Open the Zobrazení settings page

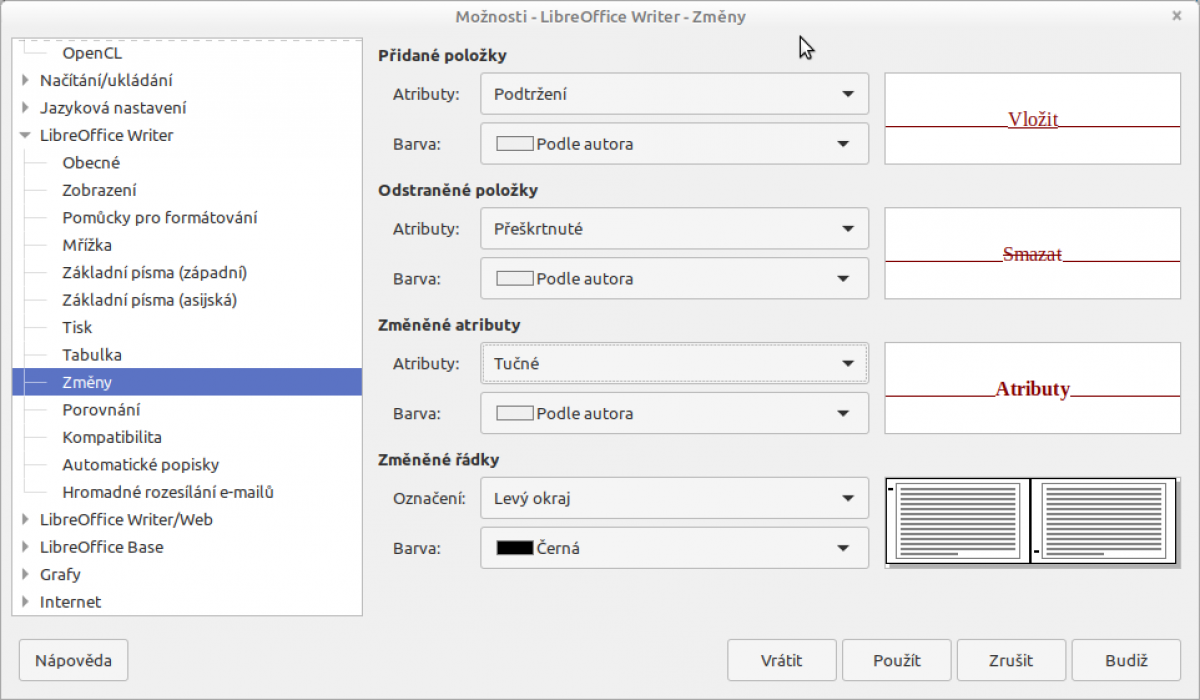pos(100,190)
